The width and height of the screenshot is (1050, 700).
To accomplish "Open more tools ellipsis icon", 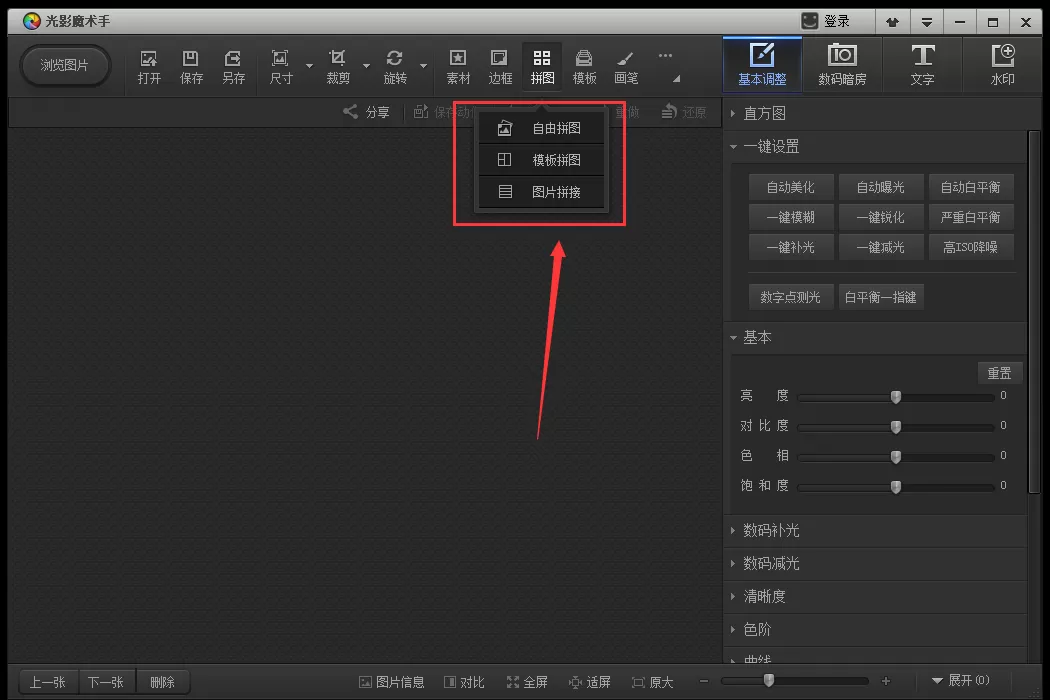I will coord(665,56).
